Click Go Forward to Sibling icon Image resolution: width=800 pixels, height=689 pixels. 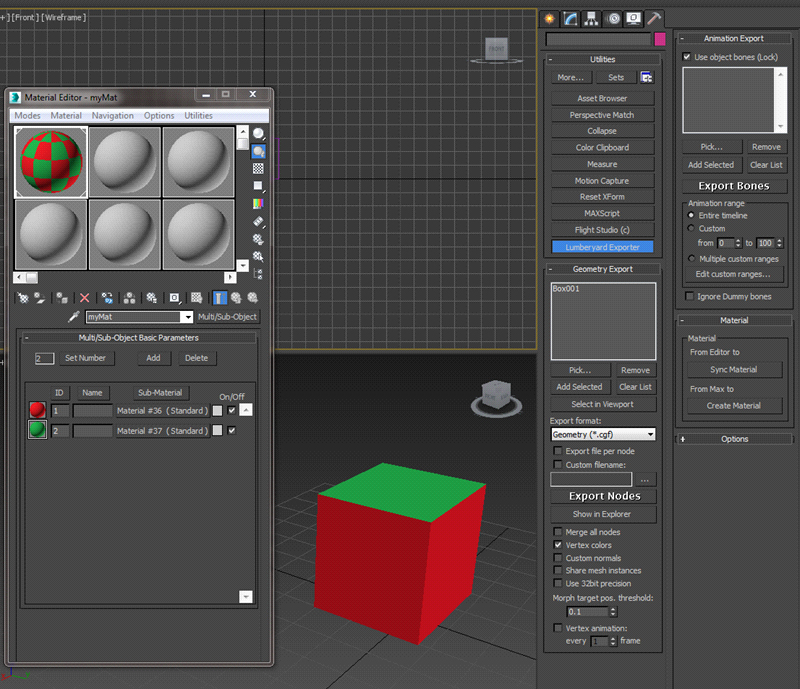point(253,298)
